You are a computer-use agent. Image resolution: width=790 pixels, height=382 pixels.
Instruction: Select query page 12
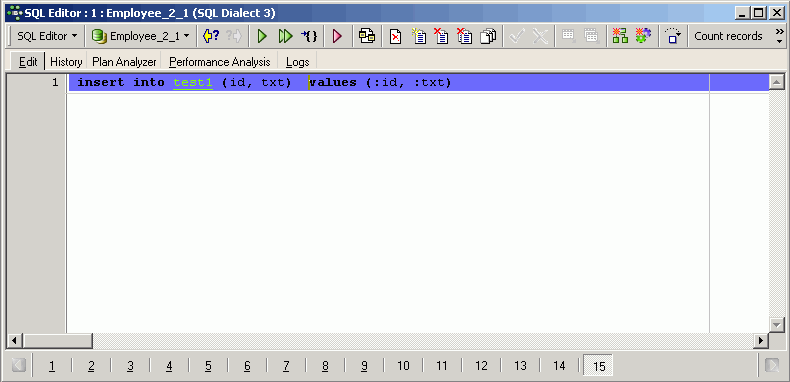point(481,366)
